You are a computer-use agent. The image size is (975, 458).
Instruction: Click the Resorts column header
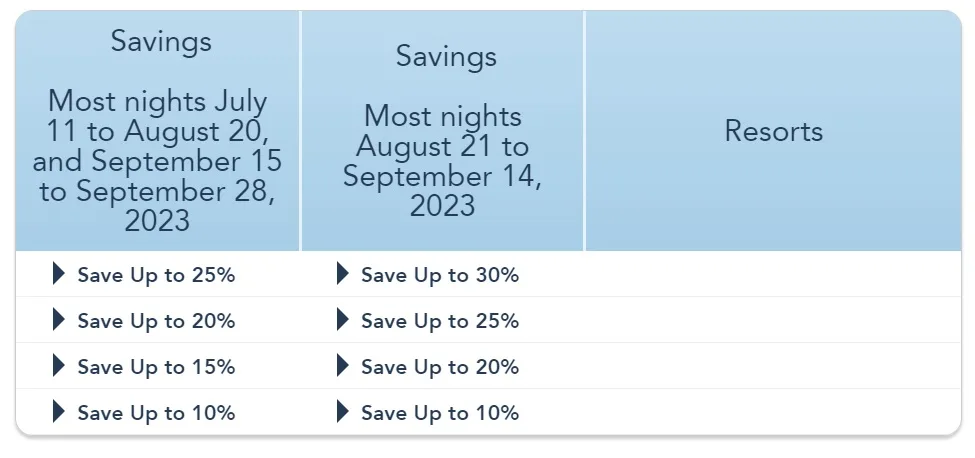tap(774, 131)
